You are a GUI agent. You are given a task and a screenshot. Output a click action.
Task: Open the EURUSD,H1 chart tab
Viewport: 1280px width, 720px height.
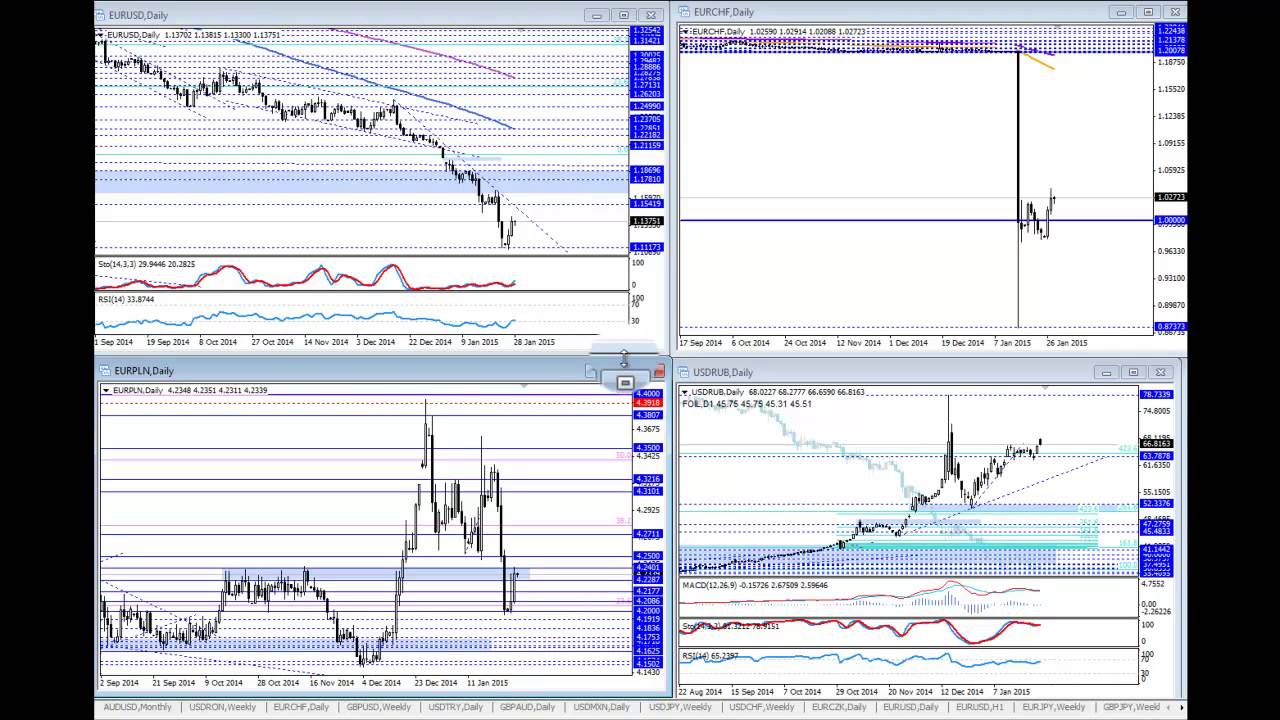(979, 707)
